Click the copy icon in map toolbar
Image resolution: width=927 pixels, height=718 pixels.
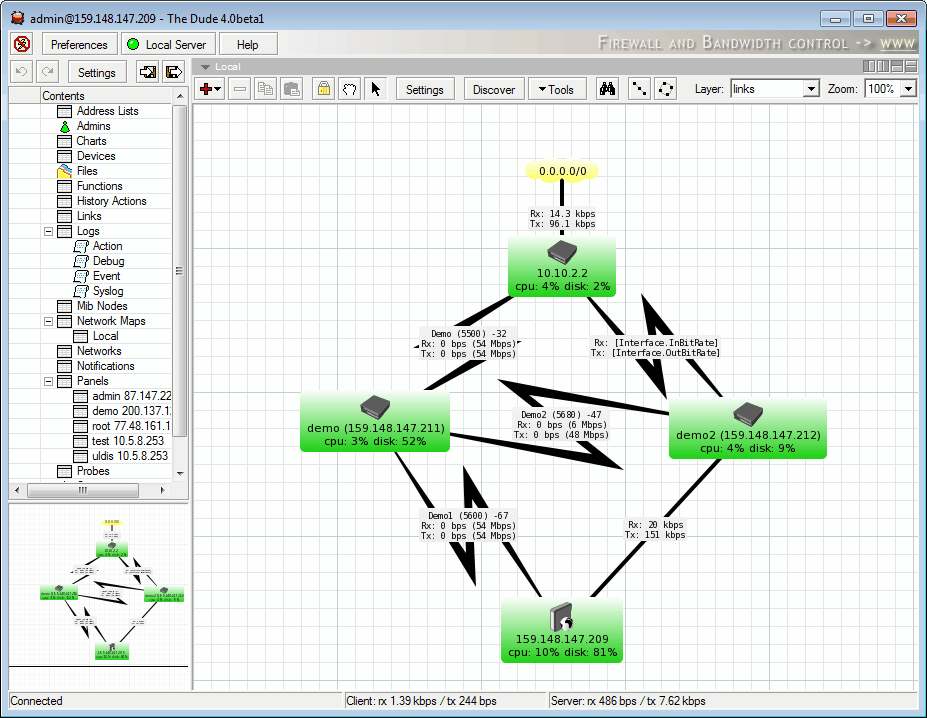click(266, 89)
